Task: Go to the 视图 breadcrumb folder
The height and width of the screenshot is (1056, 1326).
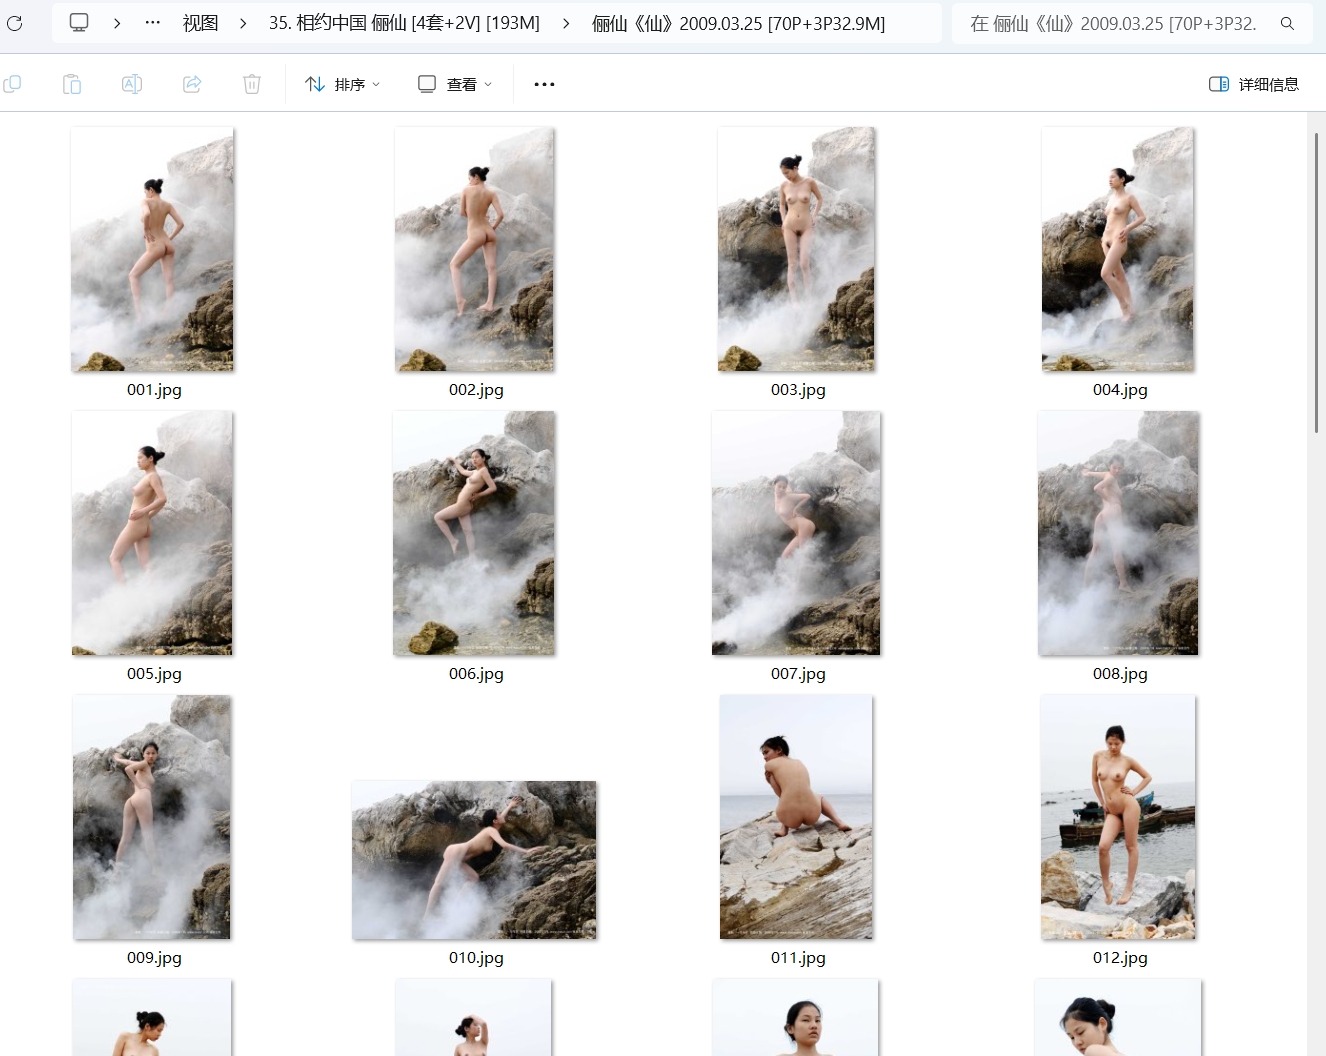Action: (x=200, y=22)
